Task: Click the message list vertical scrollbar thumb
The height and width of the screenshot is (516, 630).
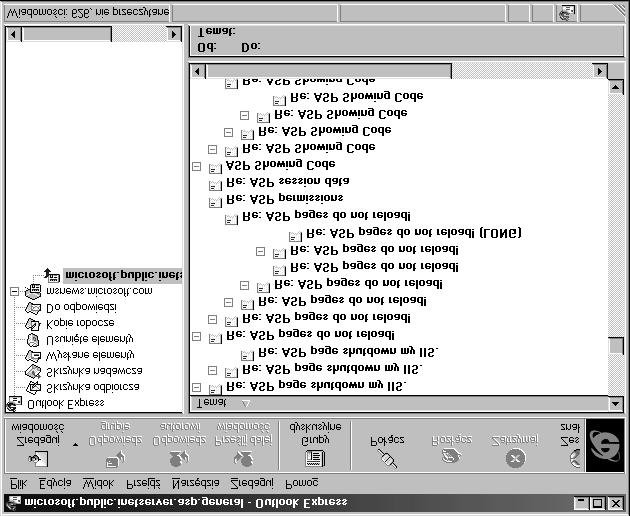Action: coord(616,346)
